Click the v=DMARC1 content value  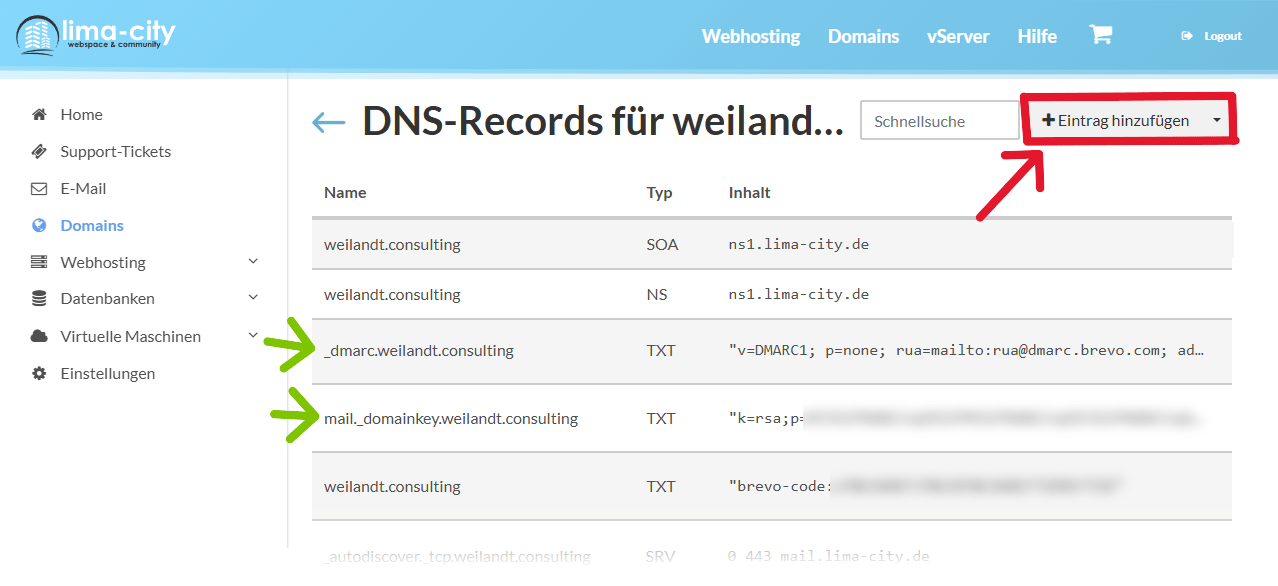966,350
